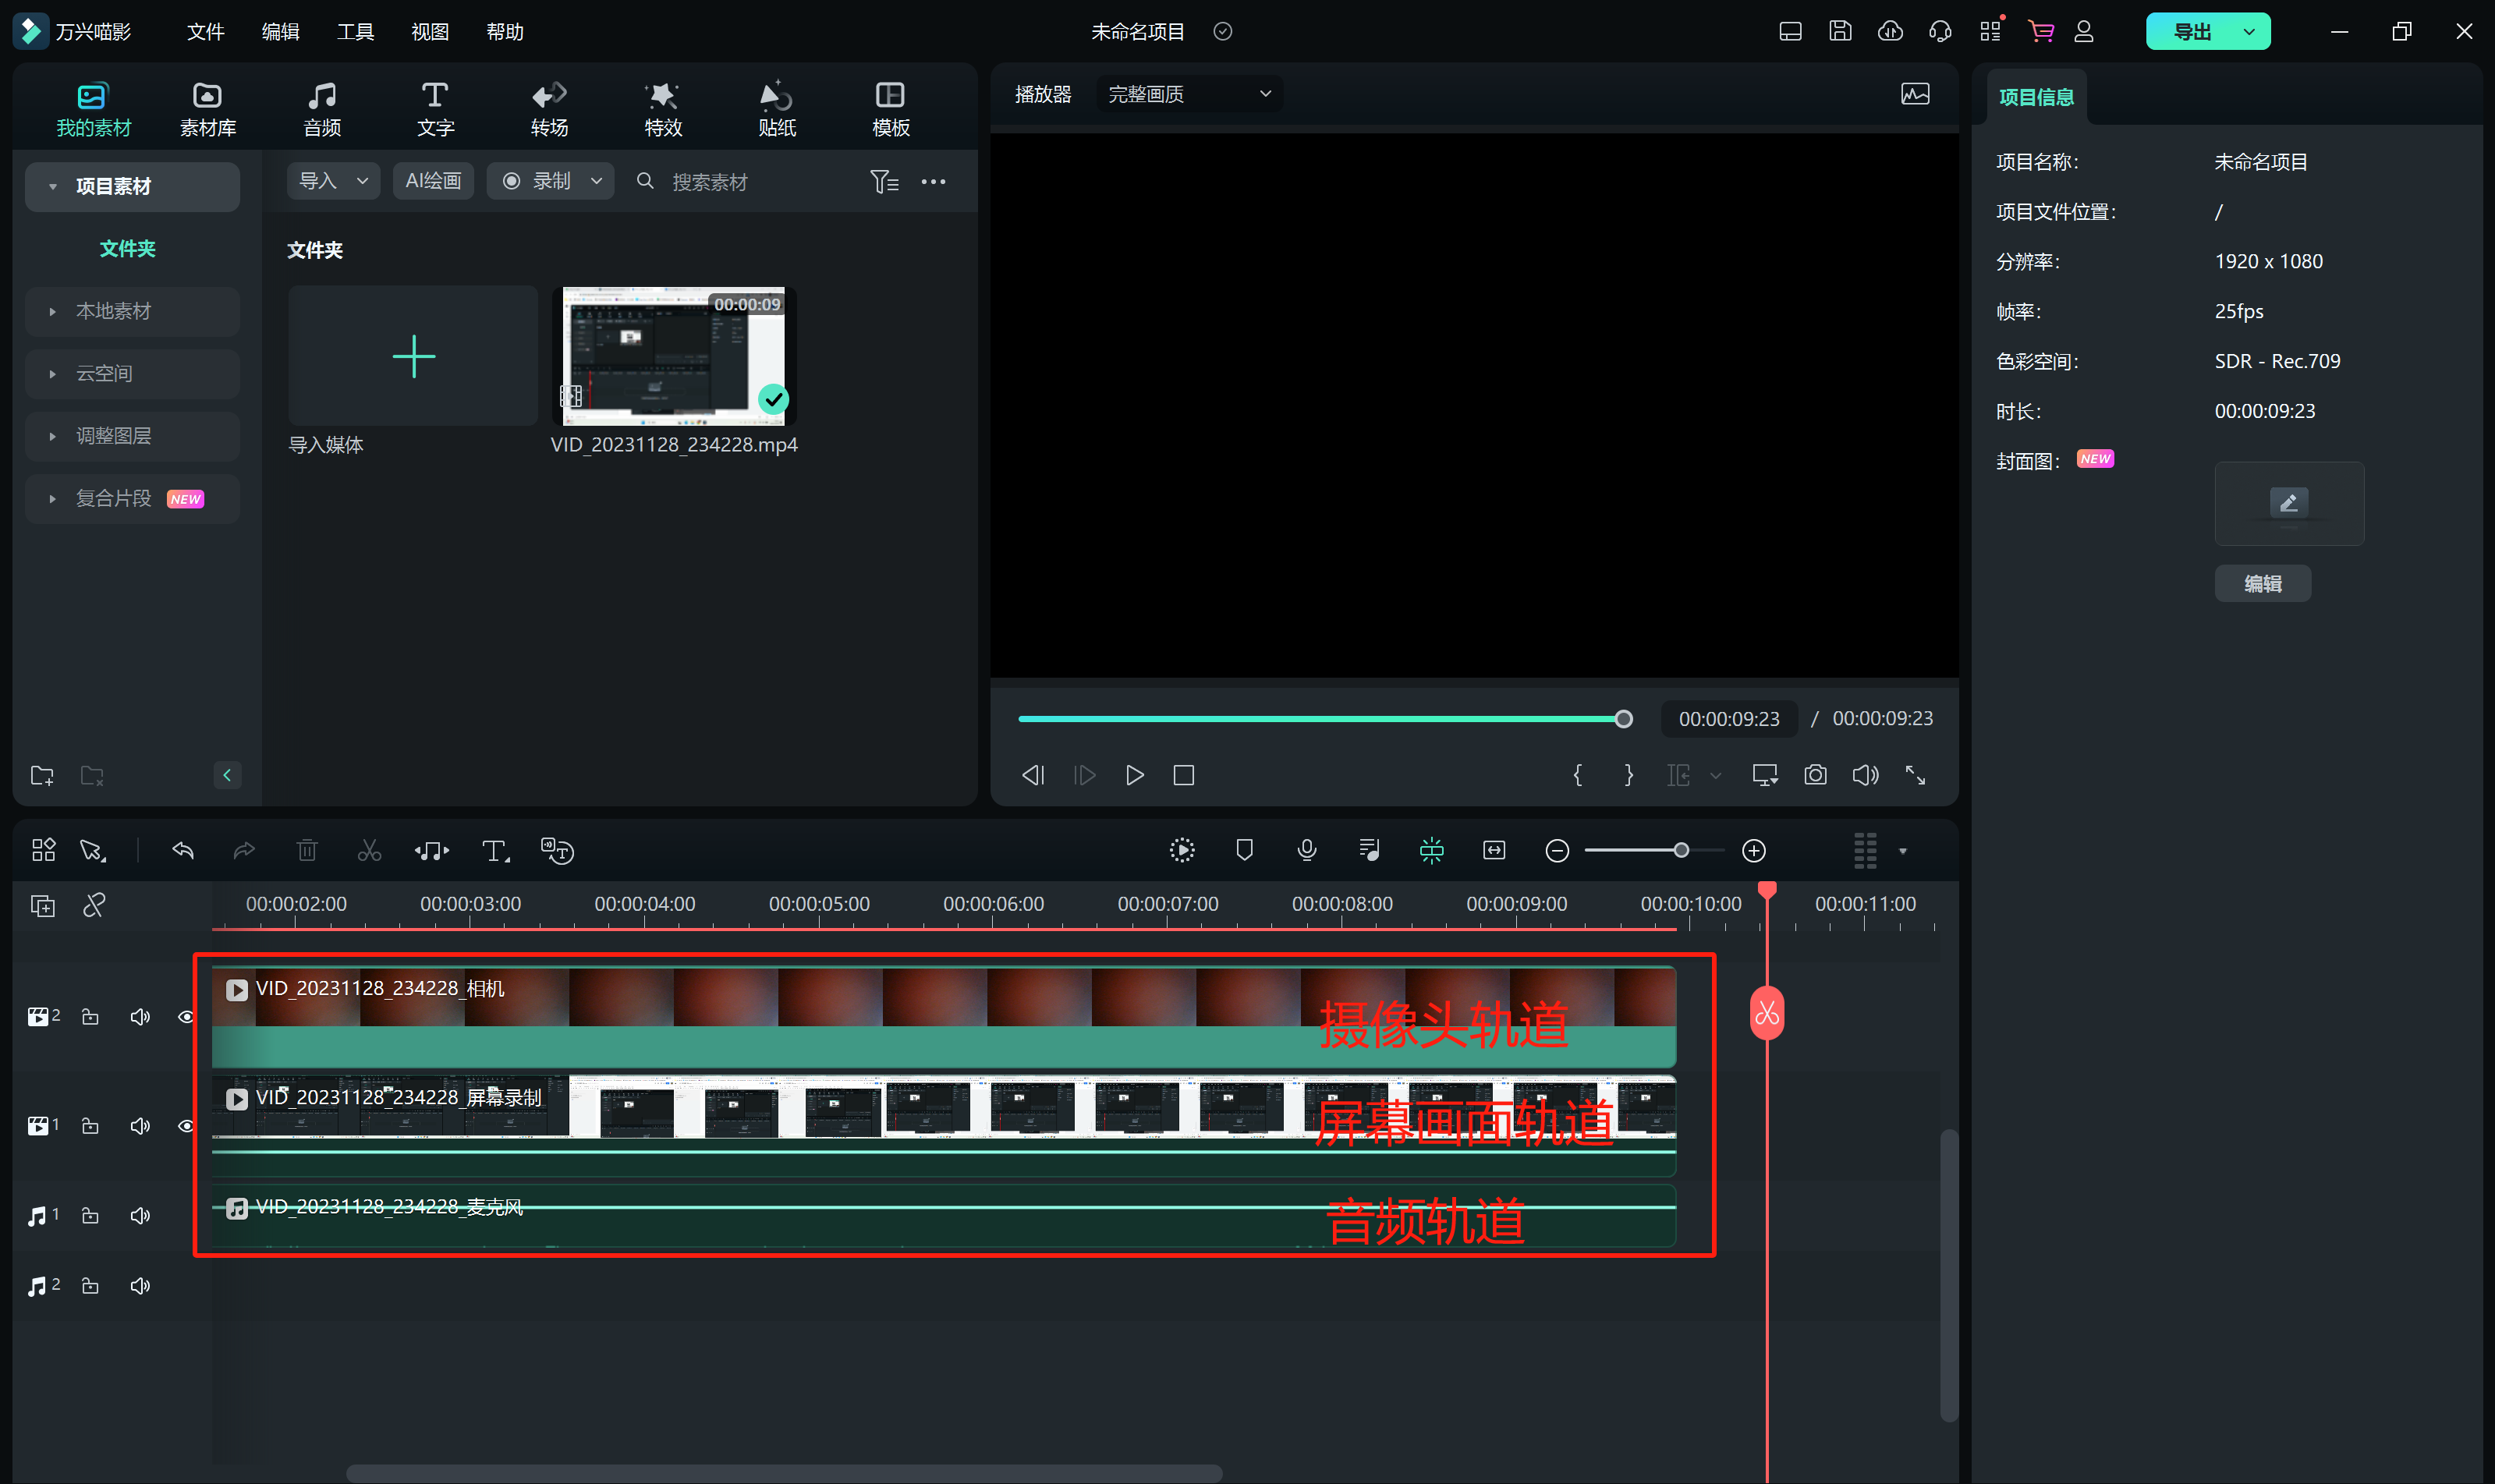Mute audio track 1 speaker icon
The width and height of the screenshot is (2495, 1484).
tap(140, 1215)
